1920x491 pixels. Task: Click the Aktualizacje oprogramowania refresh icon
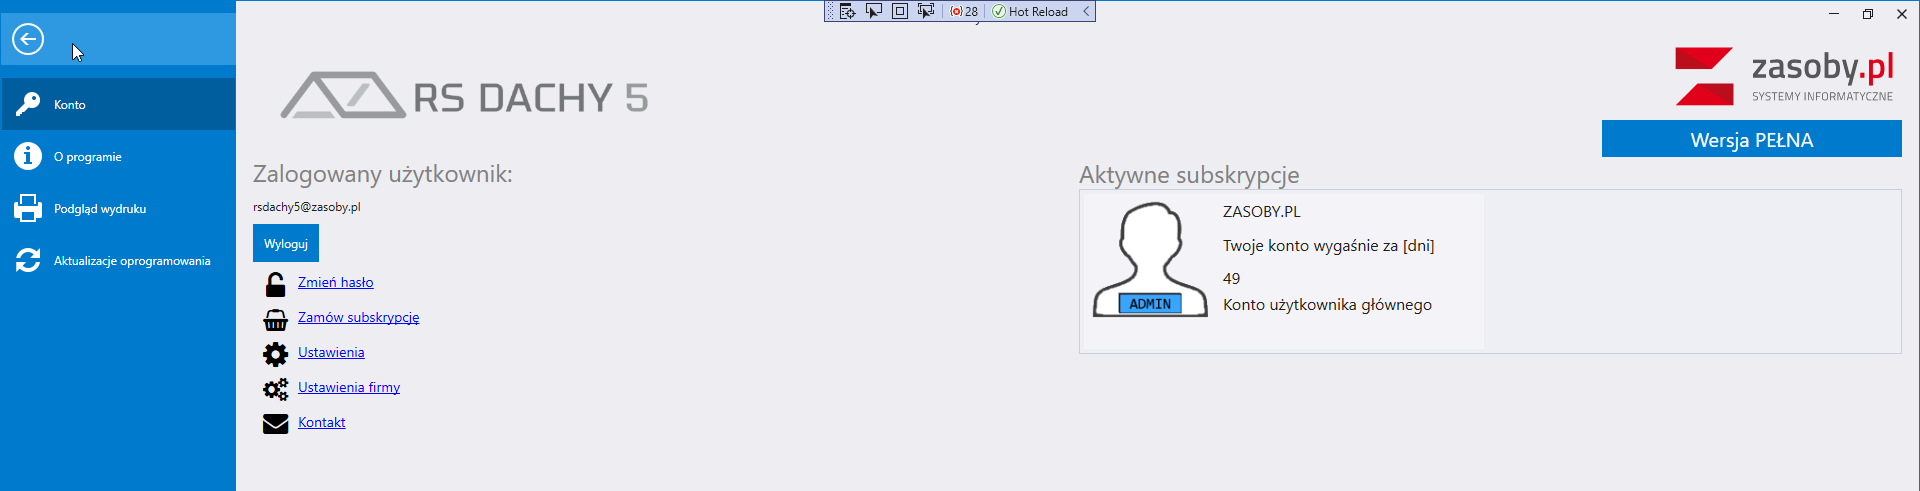click(28, 260)
